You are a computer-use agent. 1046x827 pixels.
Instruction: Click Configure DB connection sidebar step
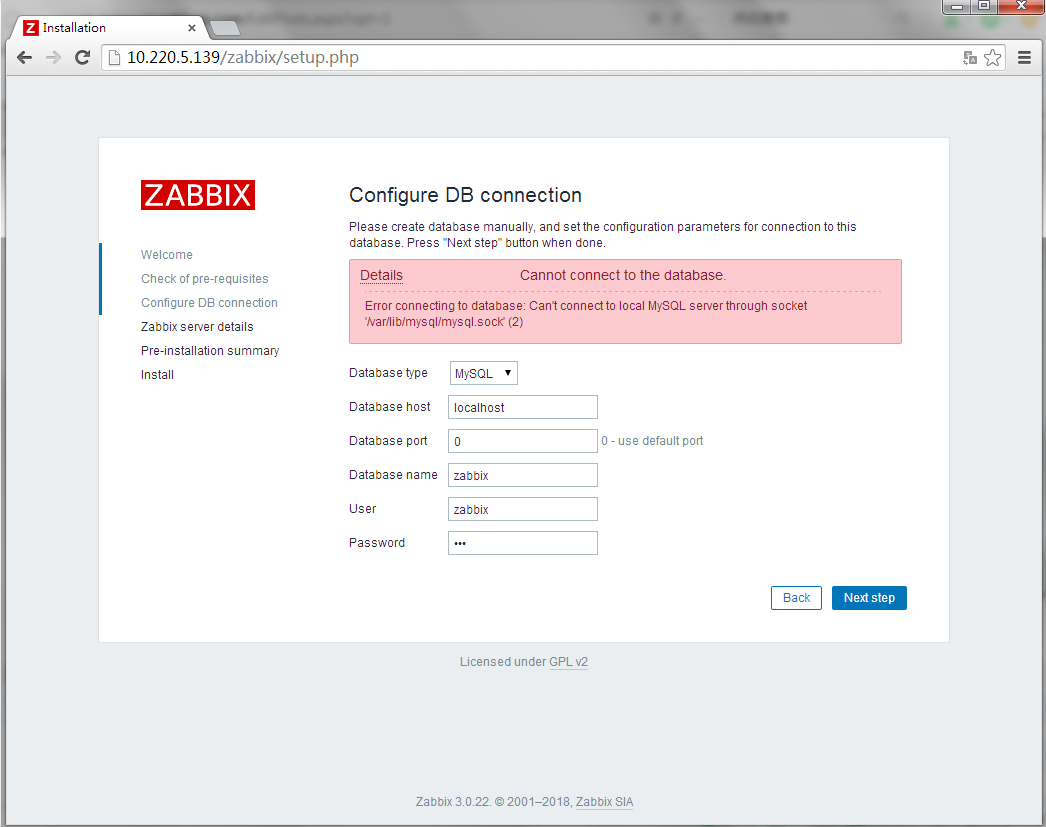coord(209,303)
